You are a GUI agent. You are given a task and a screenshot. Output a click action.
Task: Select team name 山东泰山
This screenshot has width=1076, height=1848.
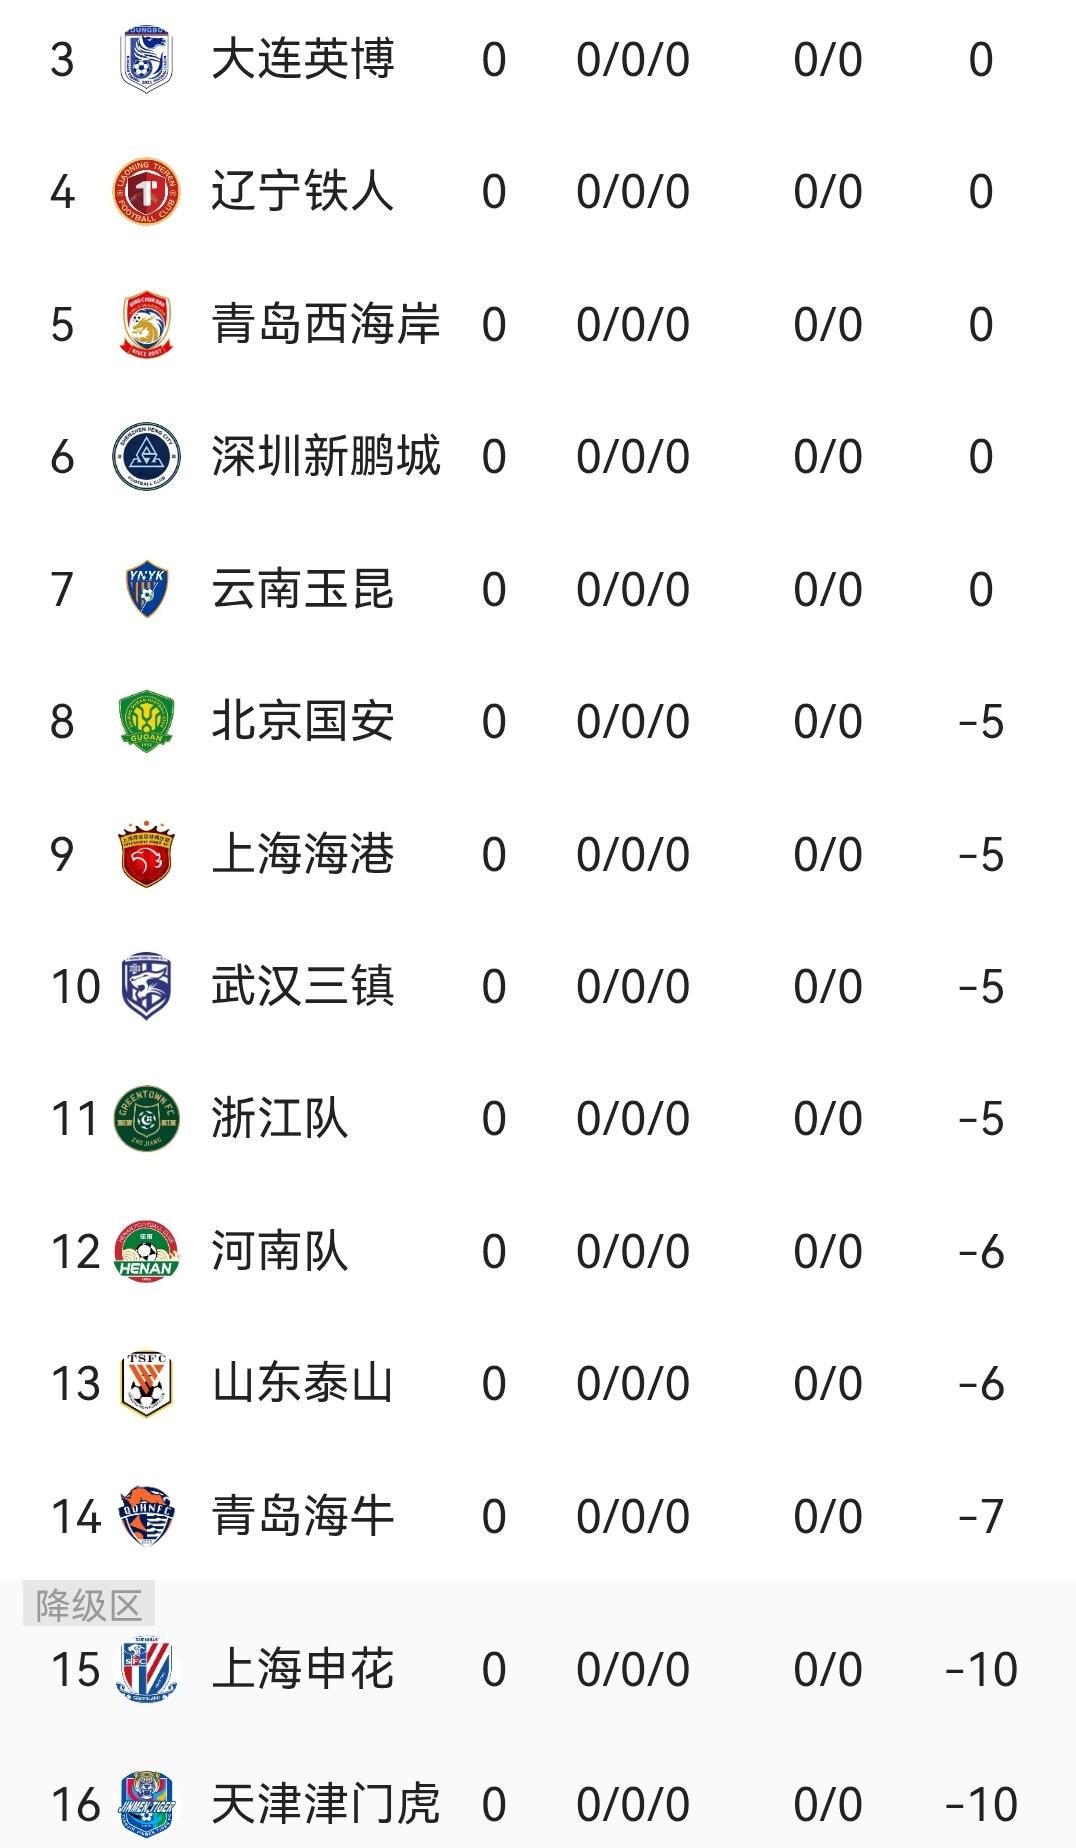pyautogui.click(x=303, y=1384)
